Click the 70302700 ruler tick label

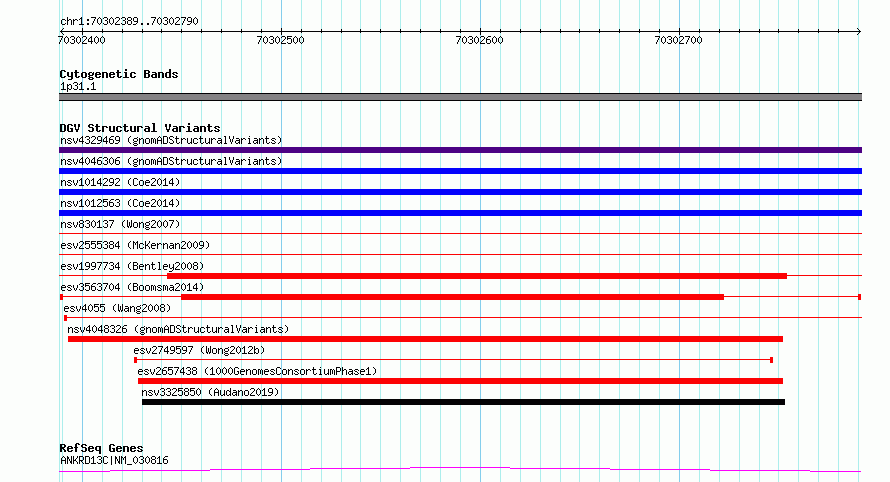[x=678, y=40]
